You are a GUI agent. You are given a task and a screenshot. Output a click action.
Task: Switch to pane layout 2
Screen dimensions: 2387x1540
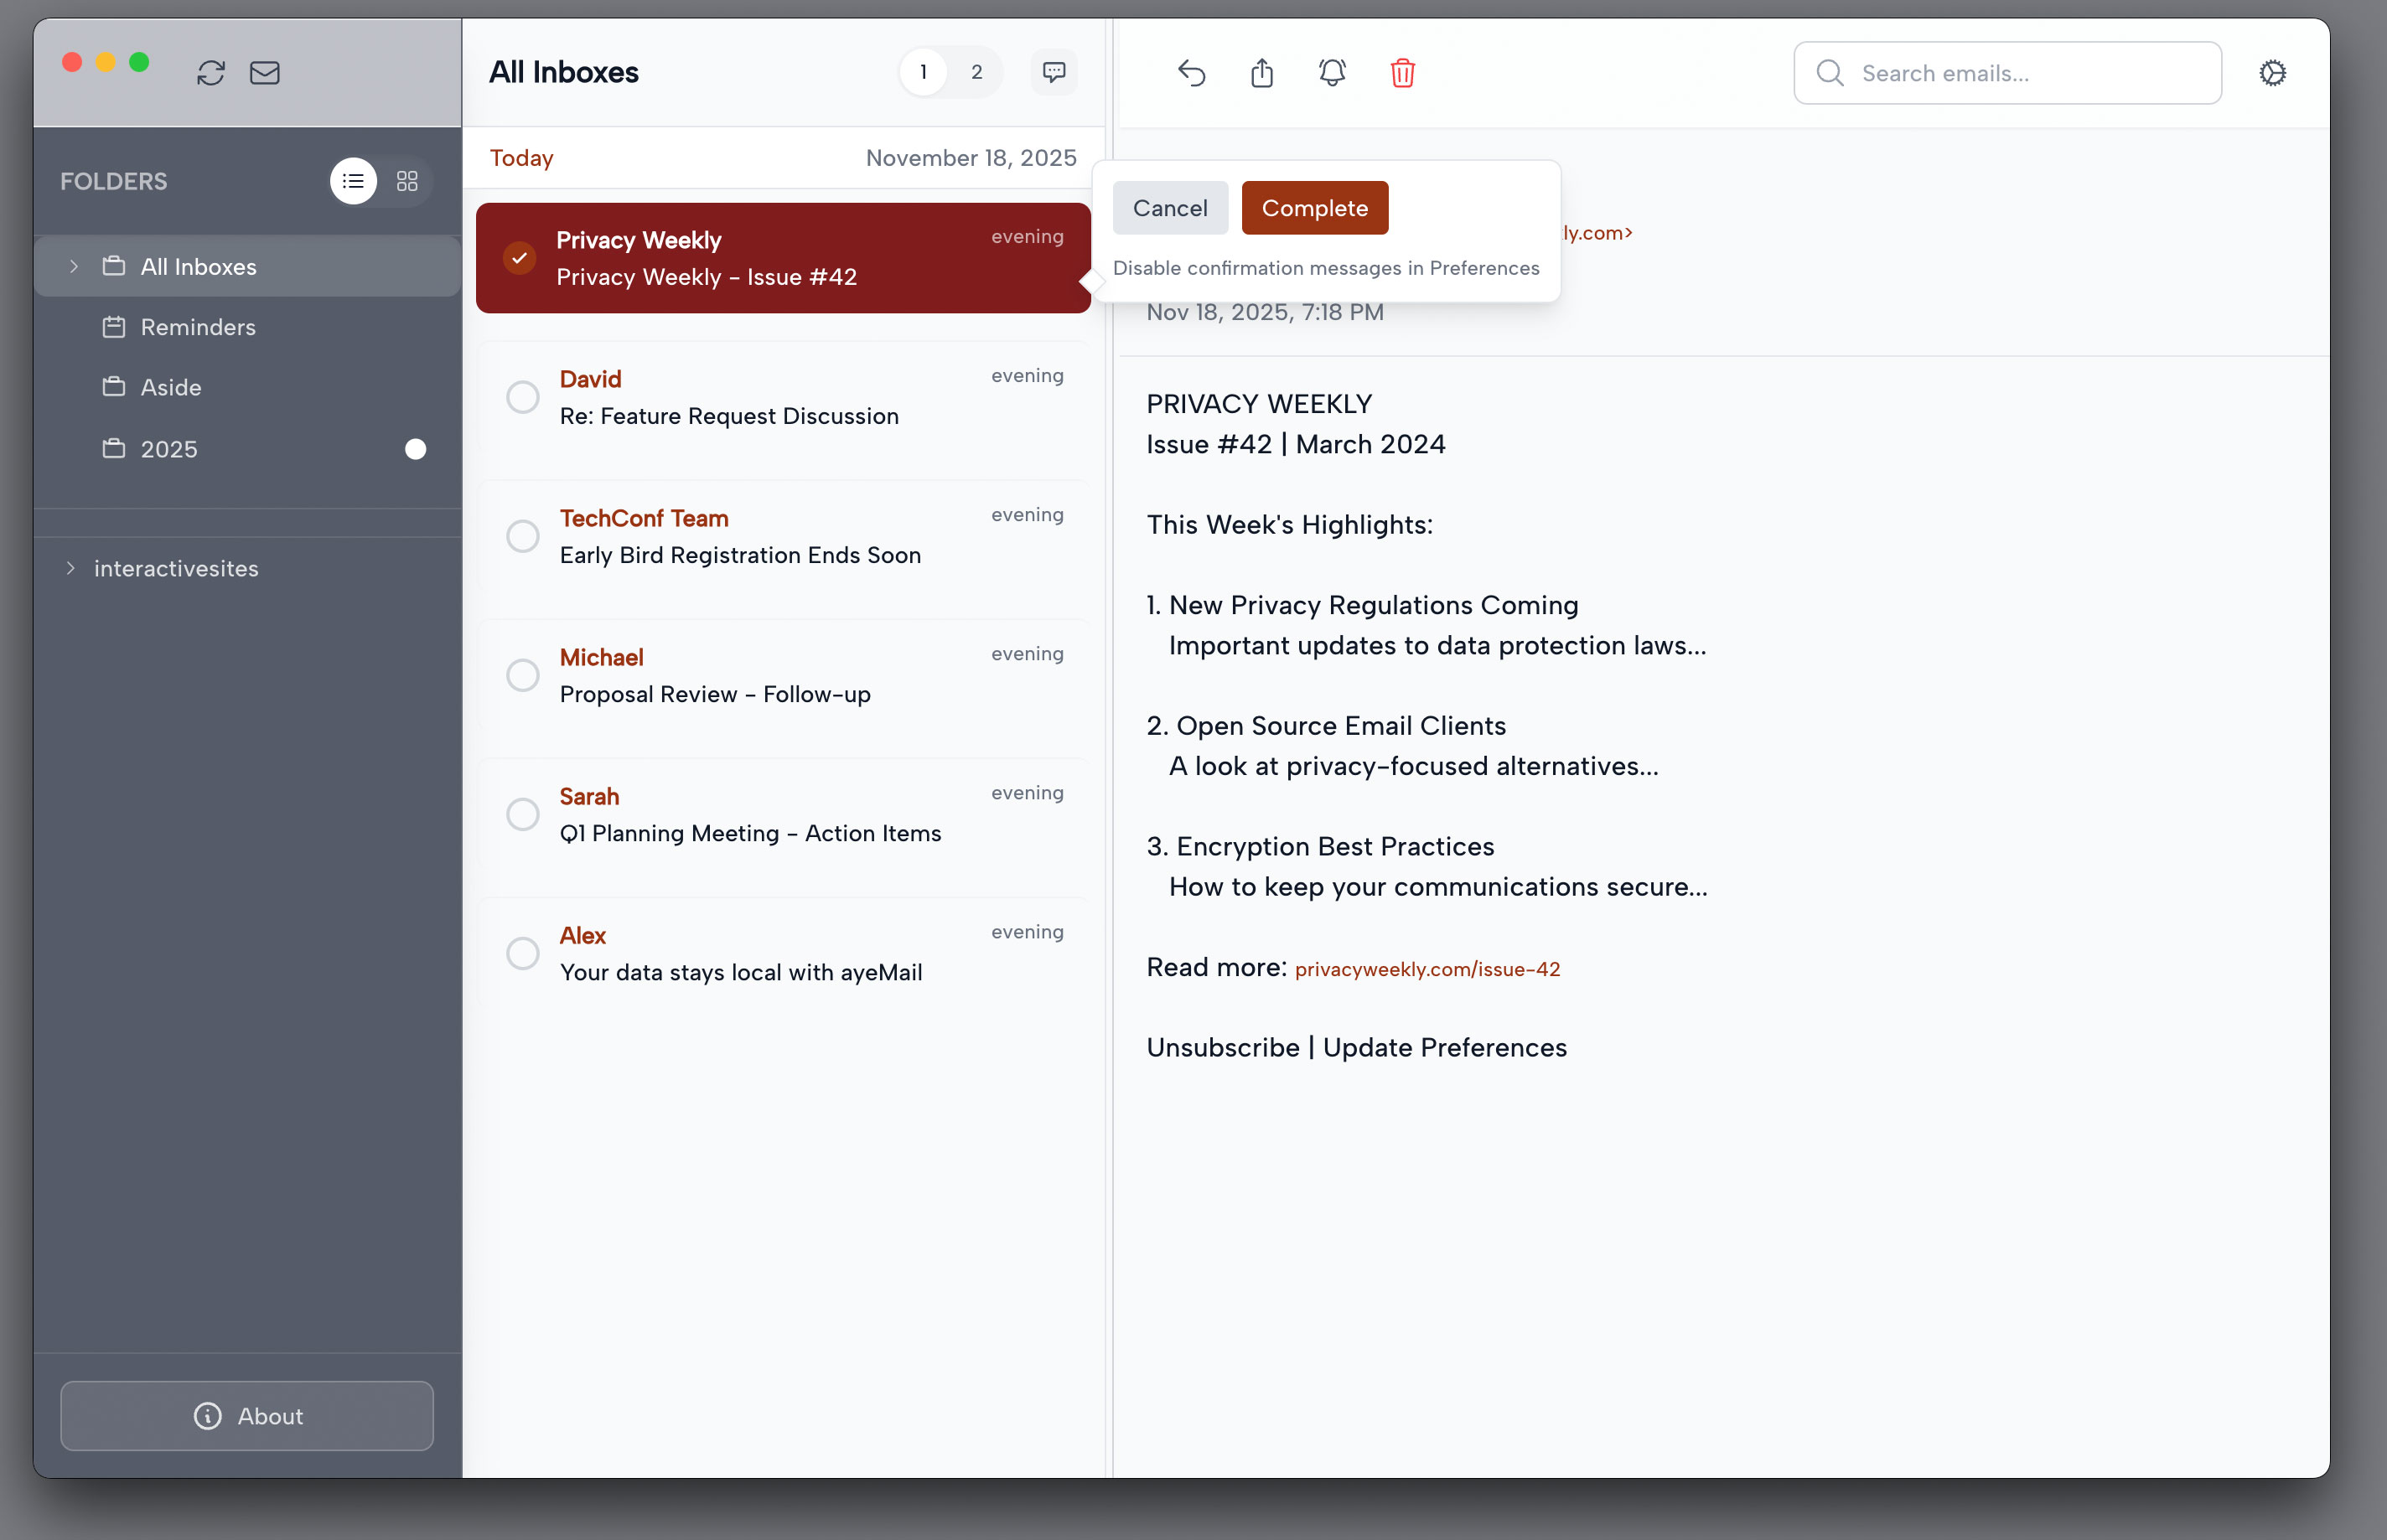pos(976,71)
